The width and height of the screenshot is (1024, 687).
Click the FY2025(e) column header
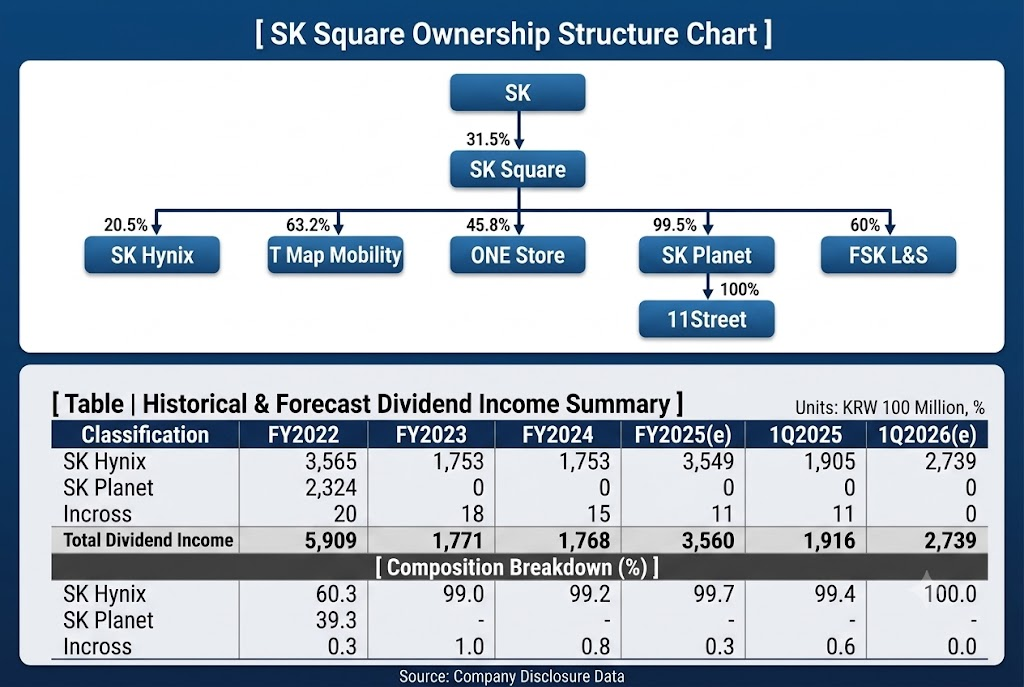pyautogui.click(x=683, y=435)
